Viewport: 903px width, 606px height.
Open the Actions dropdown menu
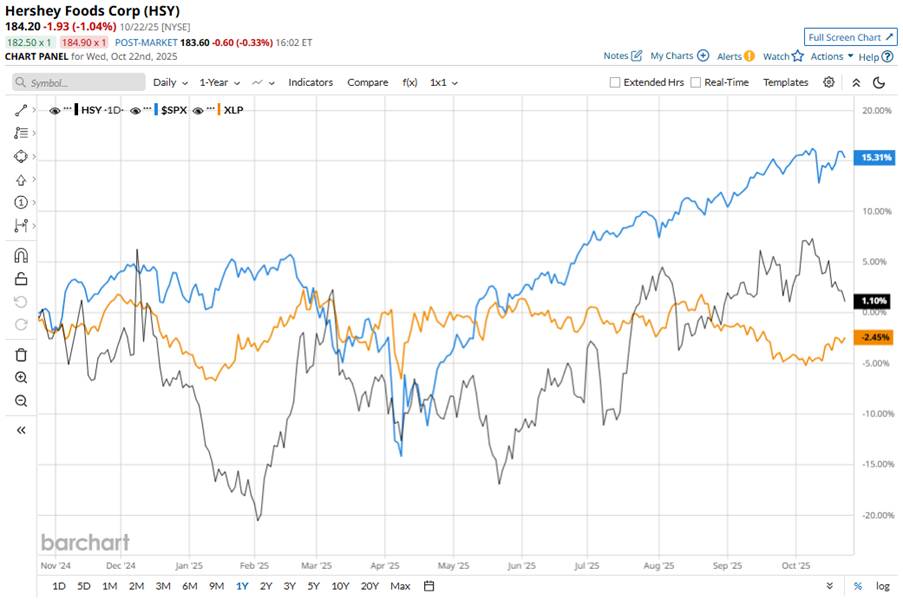coord(832,56)
